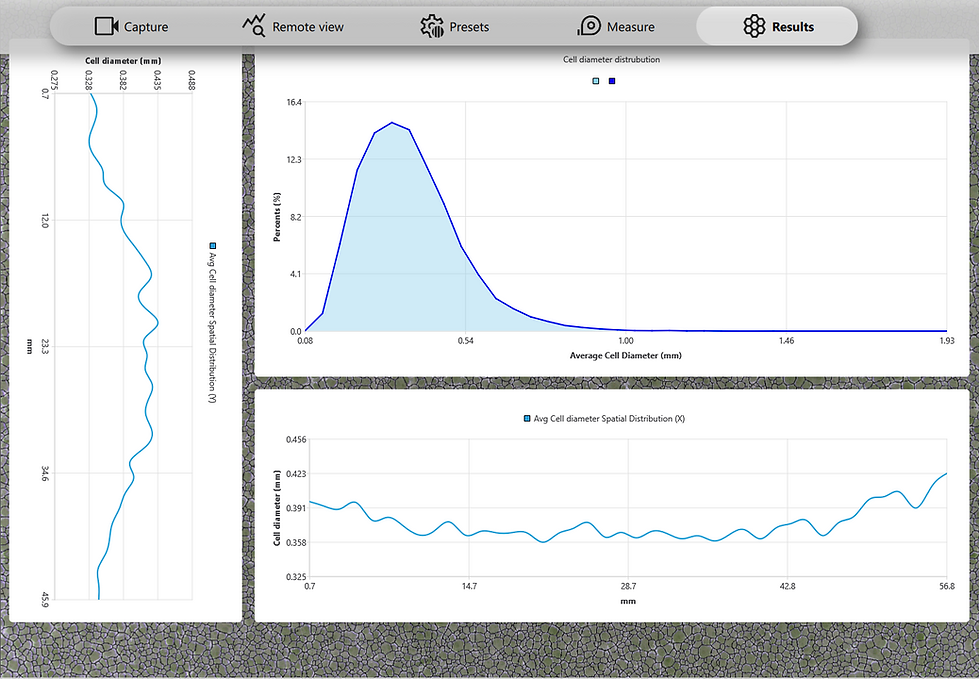Click the 28.7 mm axis tick

[628, 586]
